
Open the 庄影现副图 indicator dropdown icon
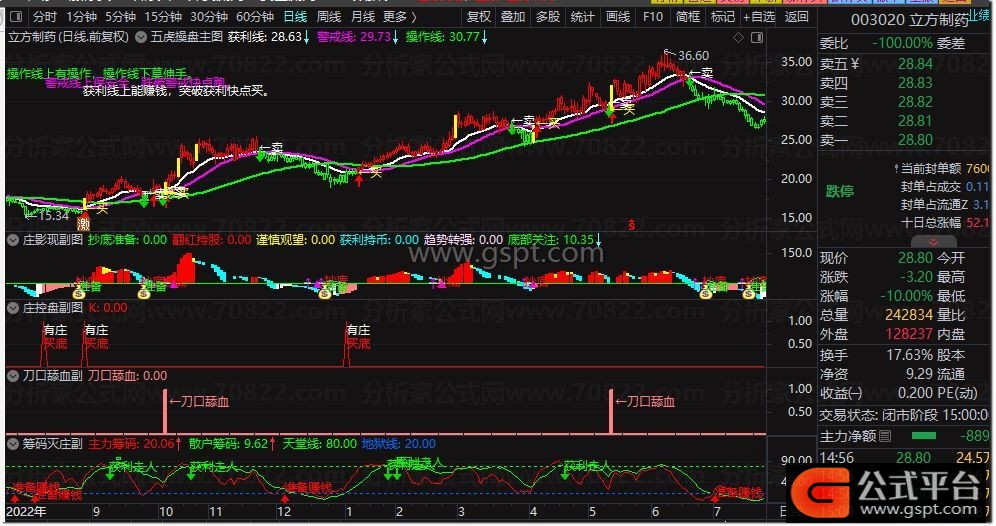pyautogui.click(x=13, y=240)
